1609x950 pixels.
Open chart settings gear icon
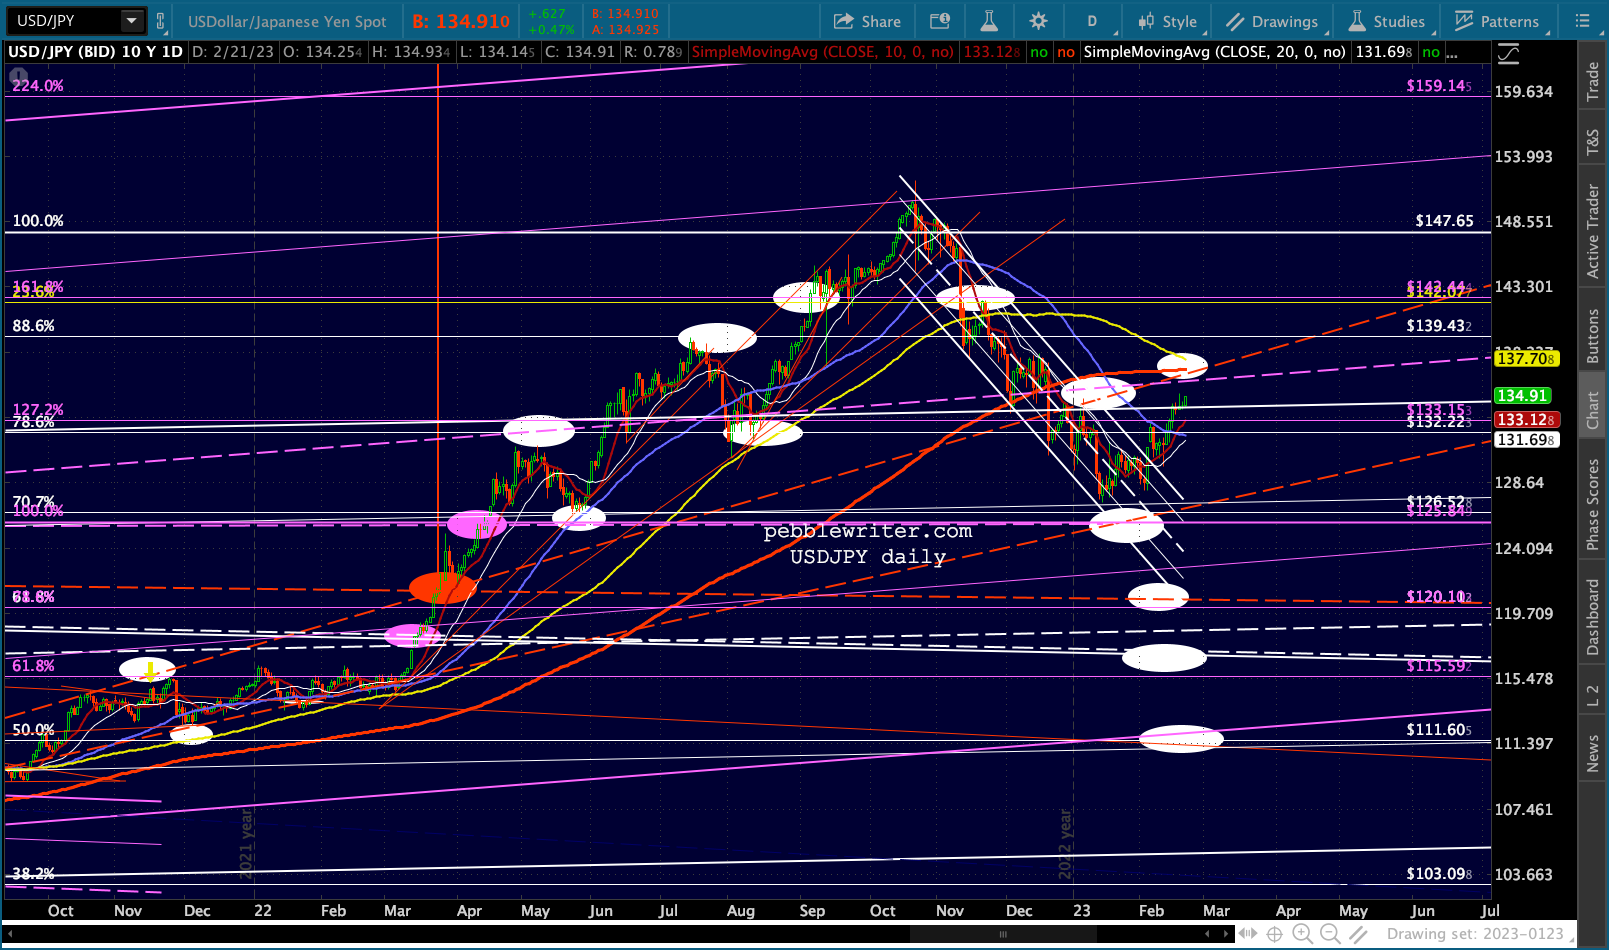(1039, 21)
